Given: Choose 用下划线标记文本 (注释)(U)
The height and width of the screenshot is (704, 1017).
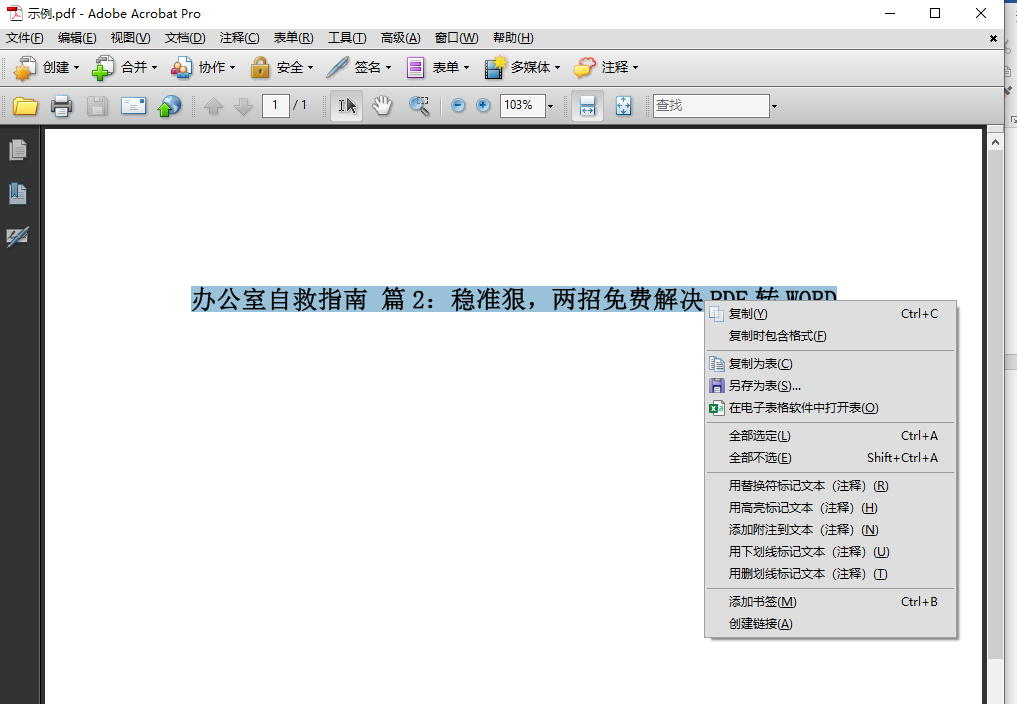Looking at the screenshot, I should (830, 552).
